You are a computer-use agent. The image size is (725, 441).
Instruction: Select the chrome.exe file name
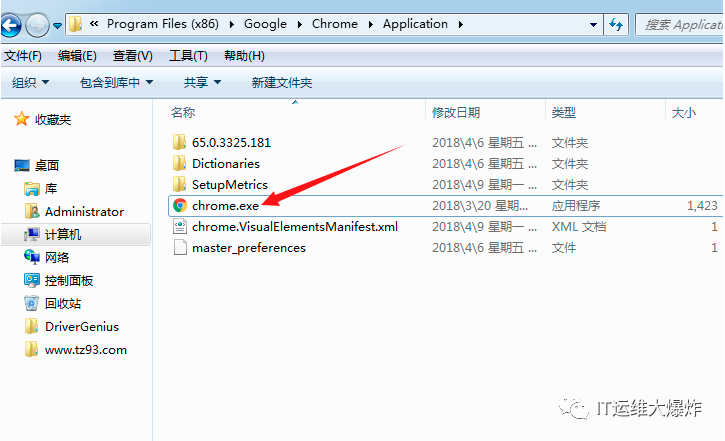tap(225, 206)
